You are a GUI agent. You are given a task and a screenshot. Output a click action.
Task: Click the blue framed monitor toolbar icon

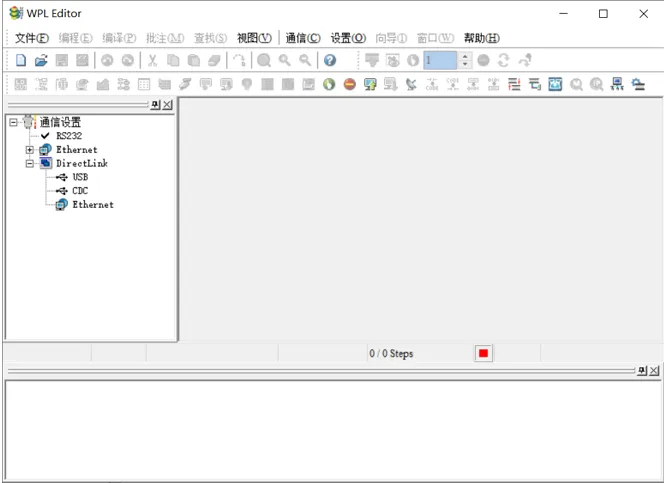pos(555,84)
